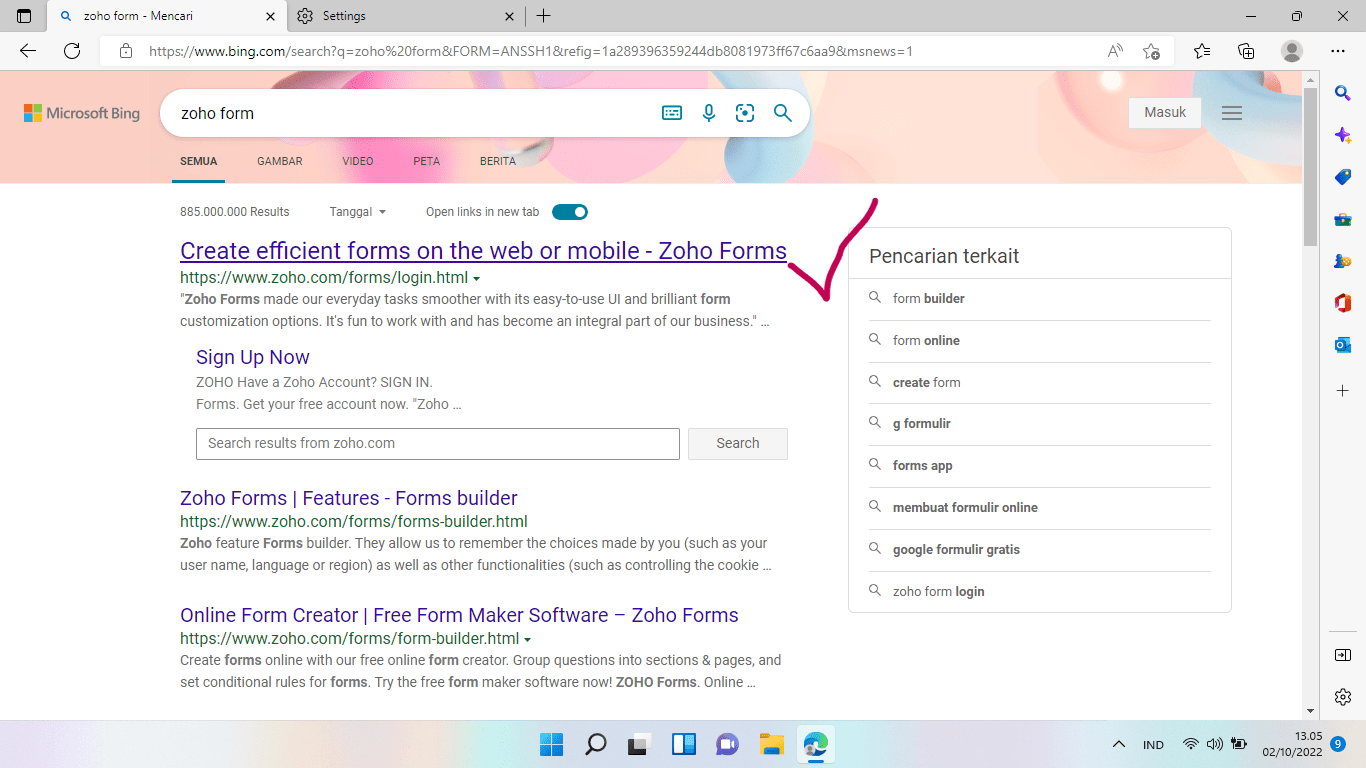The width and height of the screenshot is (1366, 768).
Task: Reload the page with the Refresh icon
Action: tap(72, 51)
